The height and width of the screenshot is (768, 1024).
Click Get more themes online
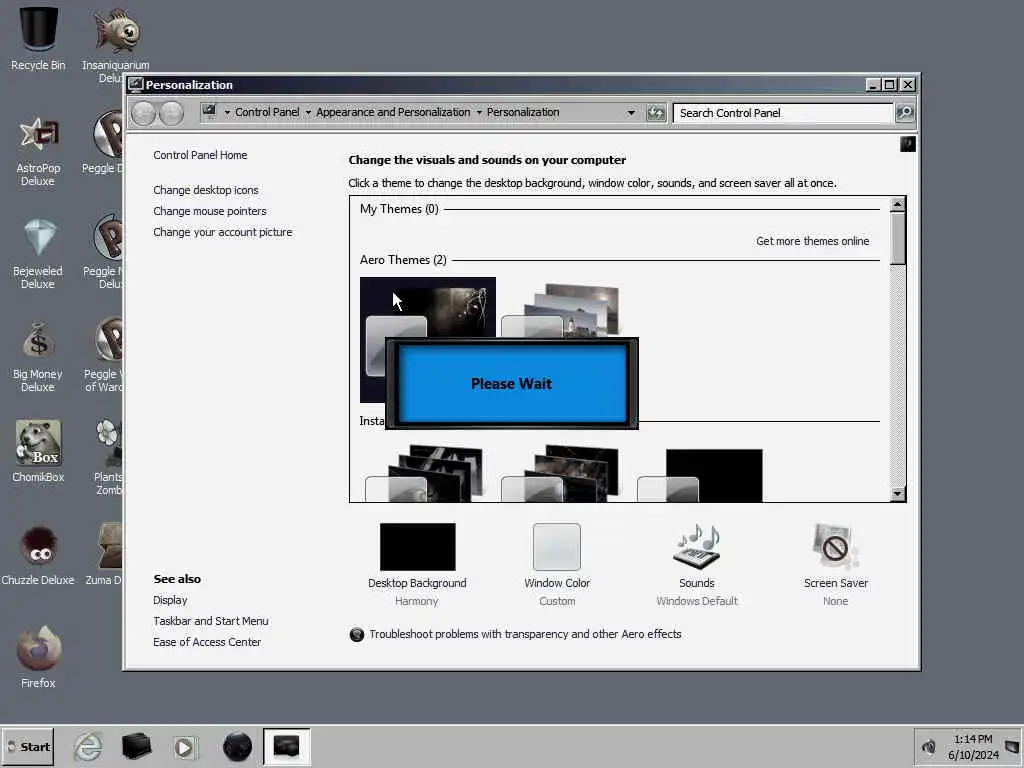(x=812, y=241)
